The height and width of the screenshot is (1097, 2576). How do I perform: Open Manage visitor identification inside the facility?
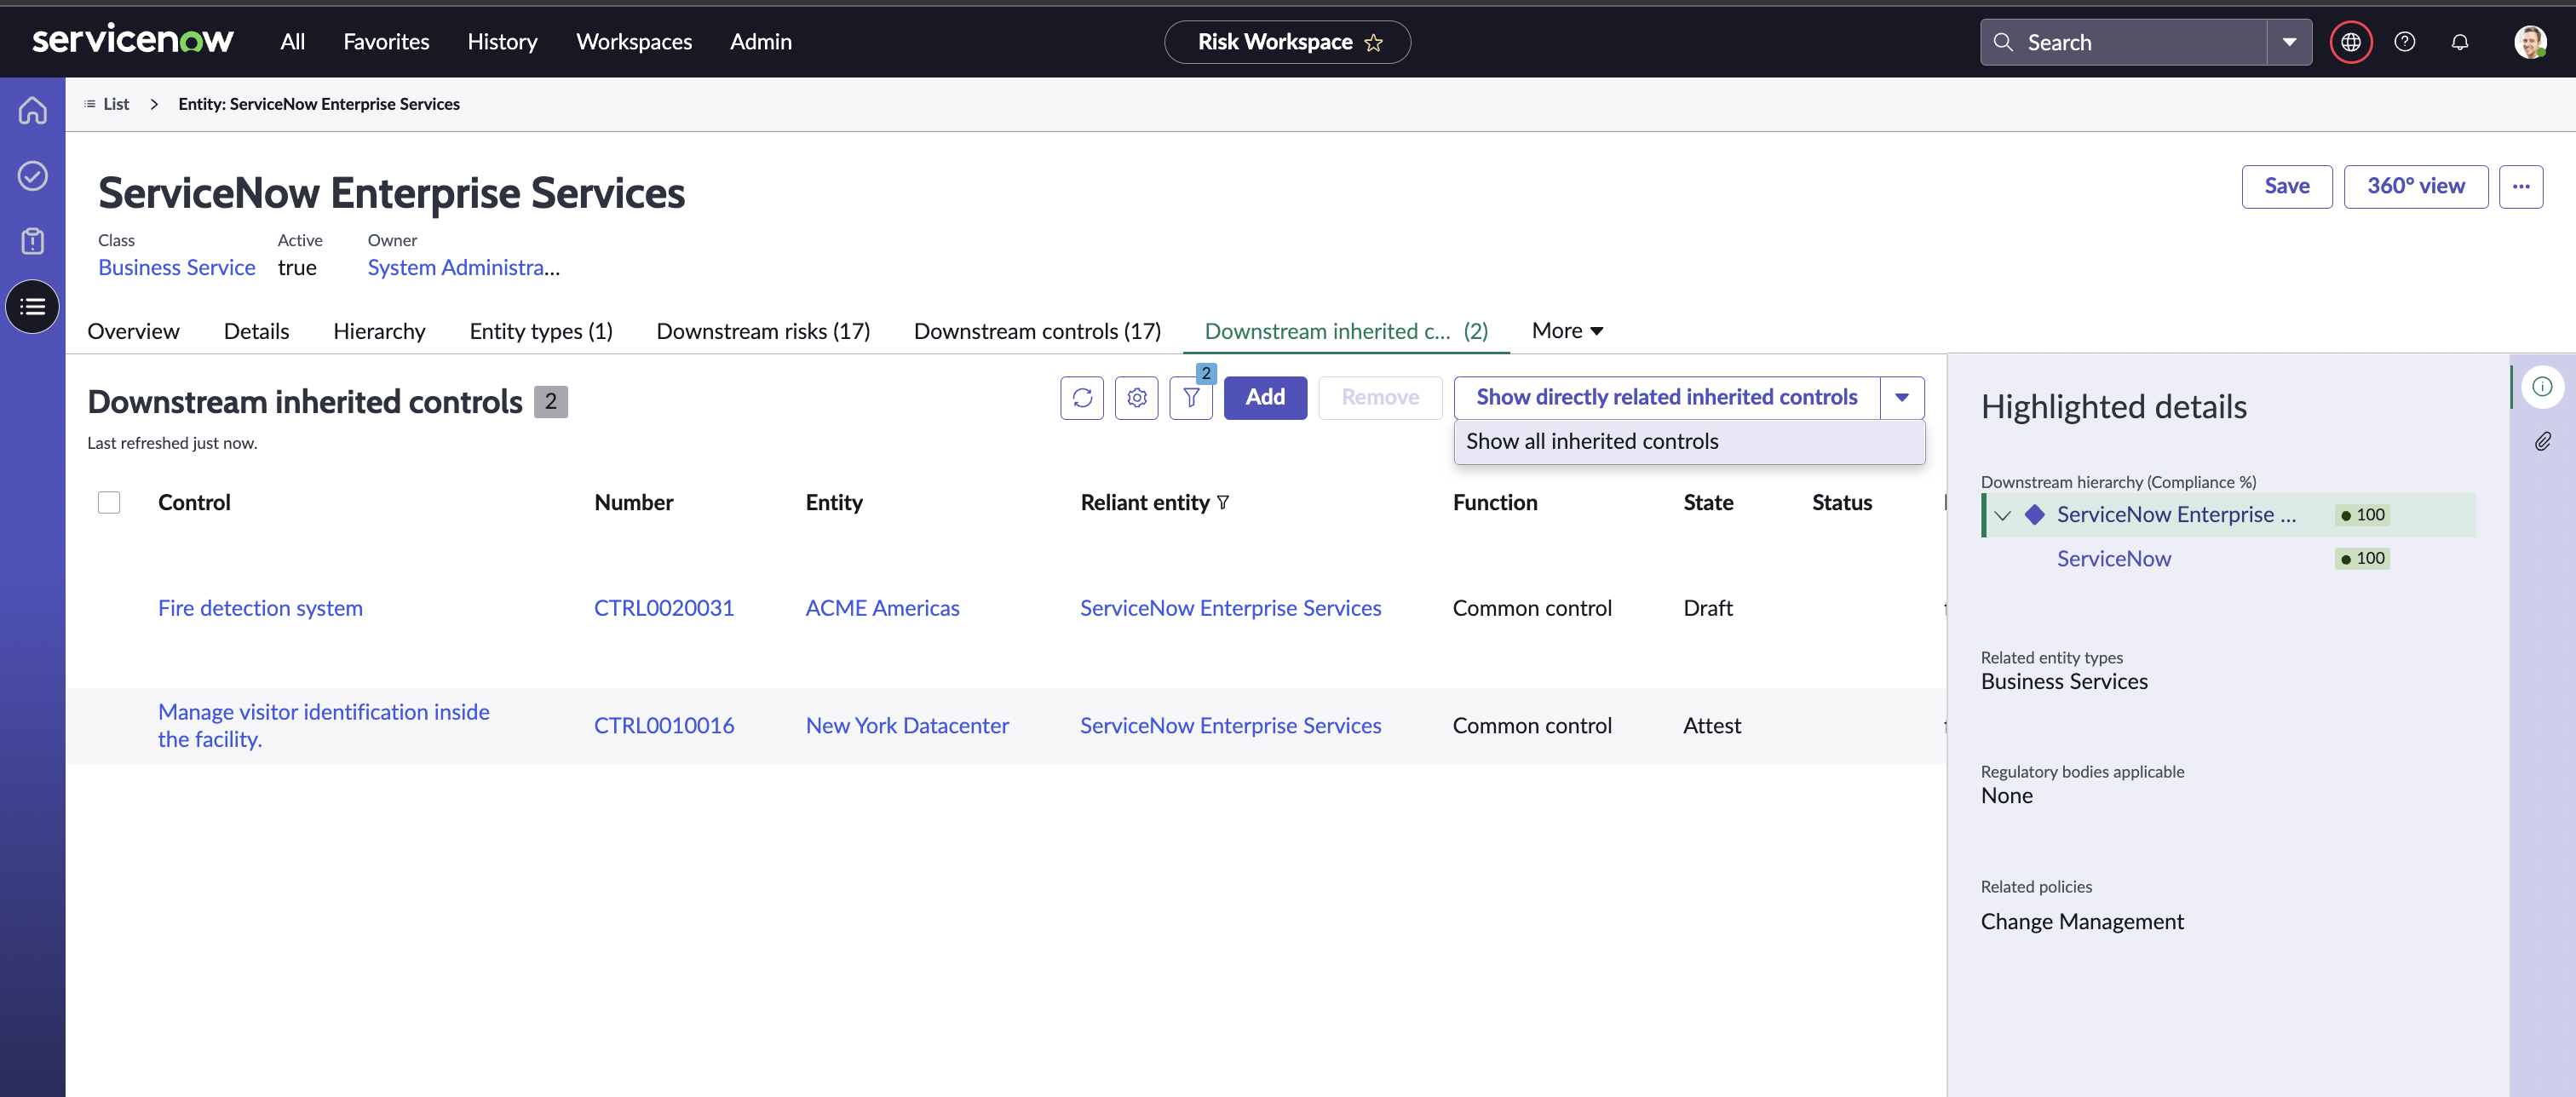[324, 725]
